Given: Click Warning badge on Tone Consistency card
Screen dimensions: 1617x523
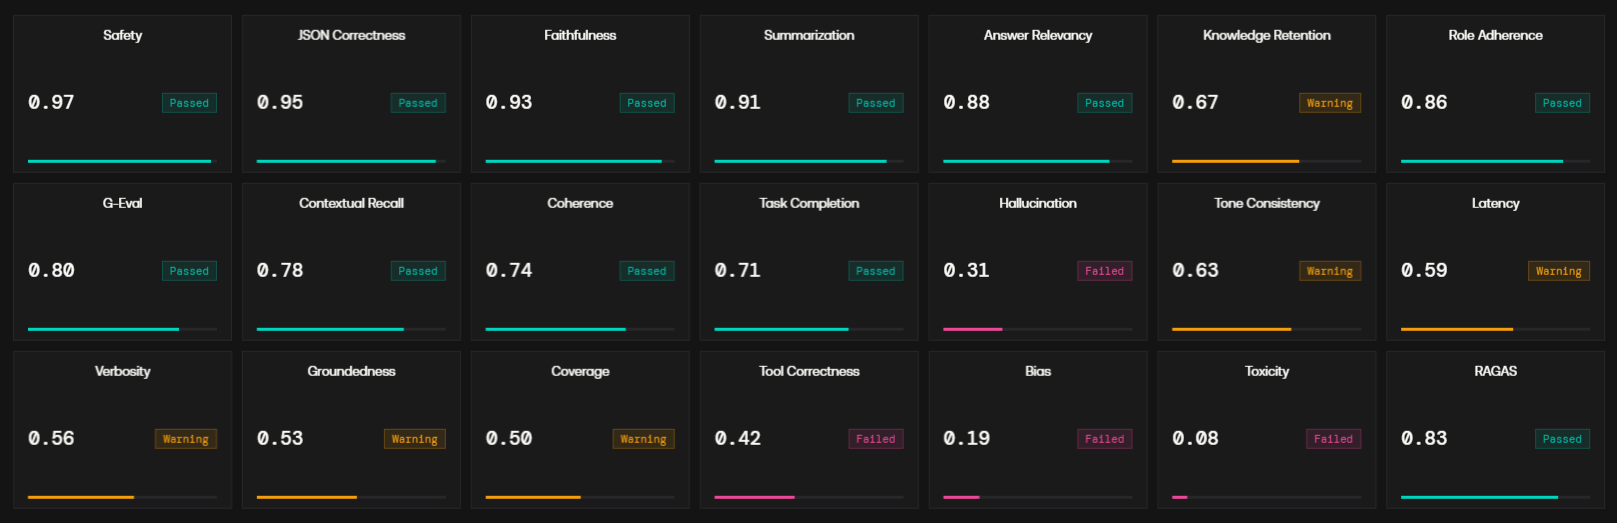Looking at the screenshot, I should pyautogui.click(x=1330, y=271).
